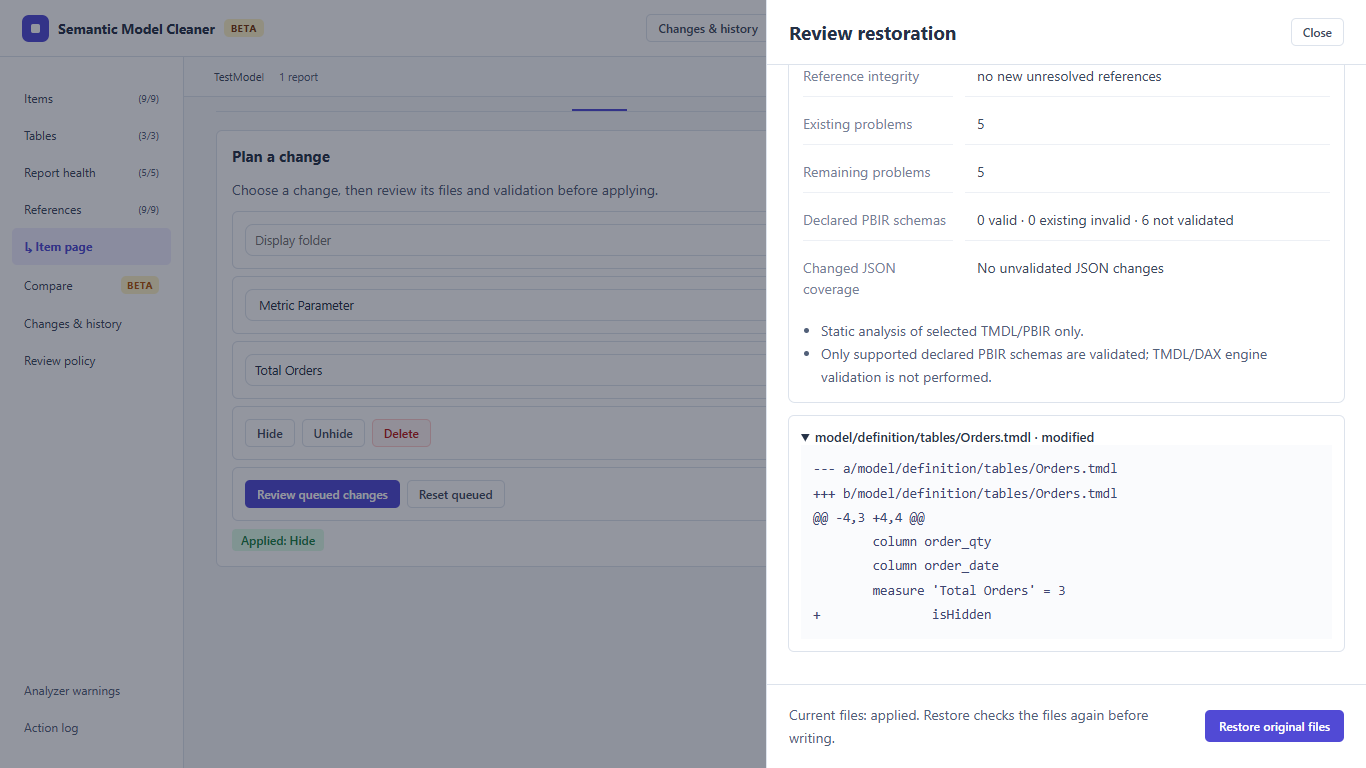Click the 'column order_qty' diff line
Image resolution: width=1366 pixels, height=768 pixels.
pyautogui.click(x=932, y=542)
